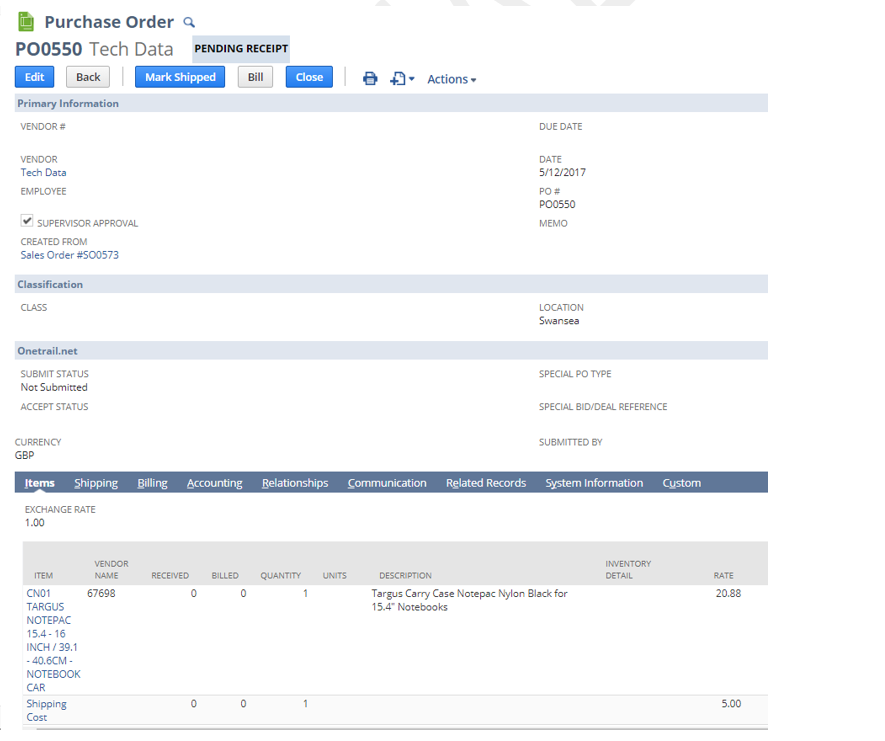Image resolution: width=885 pixels, height=741 pixels.
Task: Select the Accounting tab
Action: [214, 483]
